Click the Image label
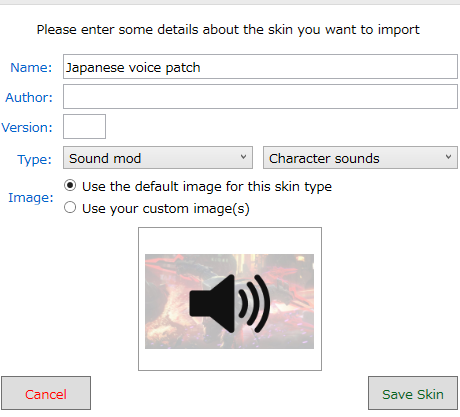This screenshot has width=460, height=417. [x=31, y=198]
